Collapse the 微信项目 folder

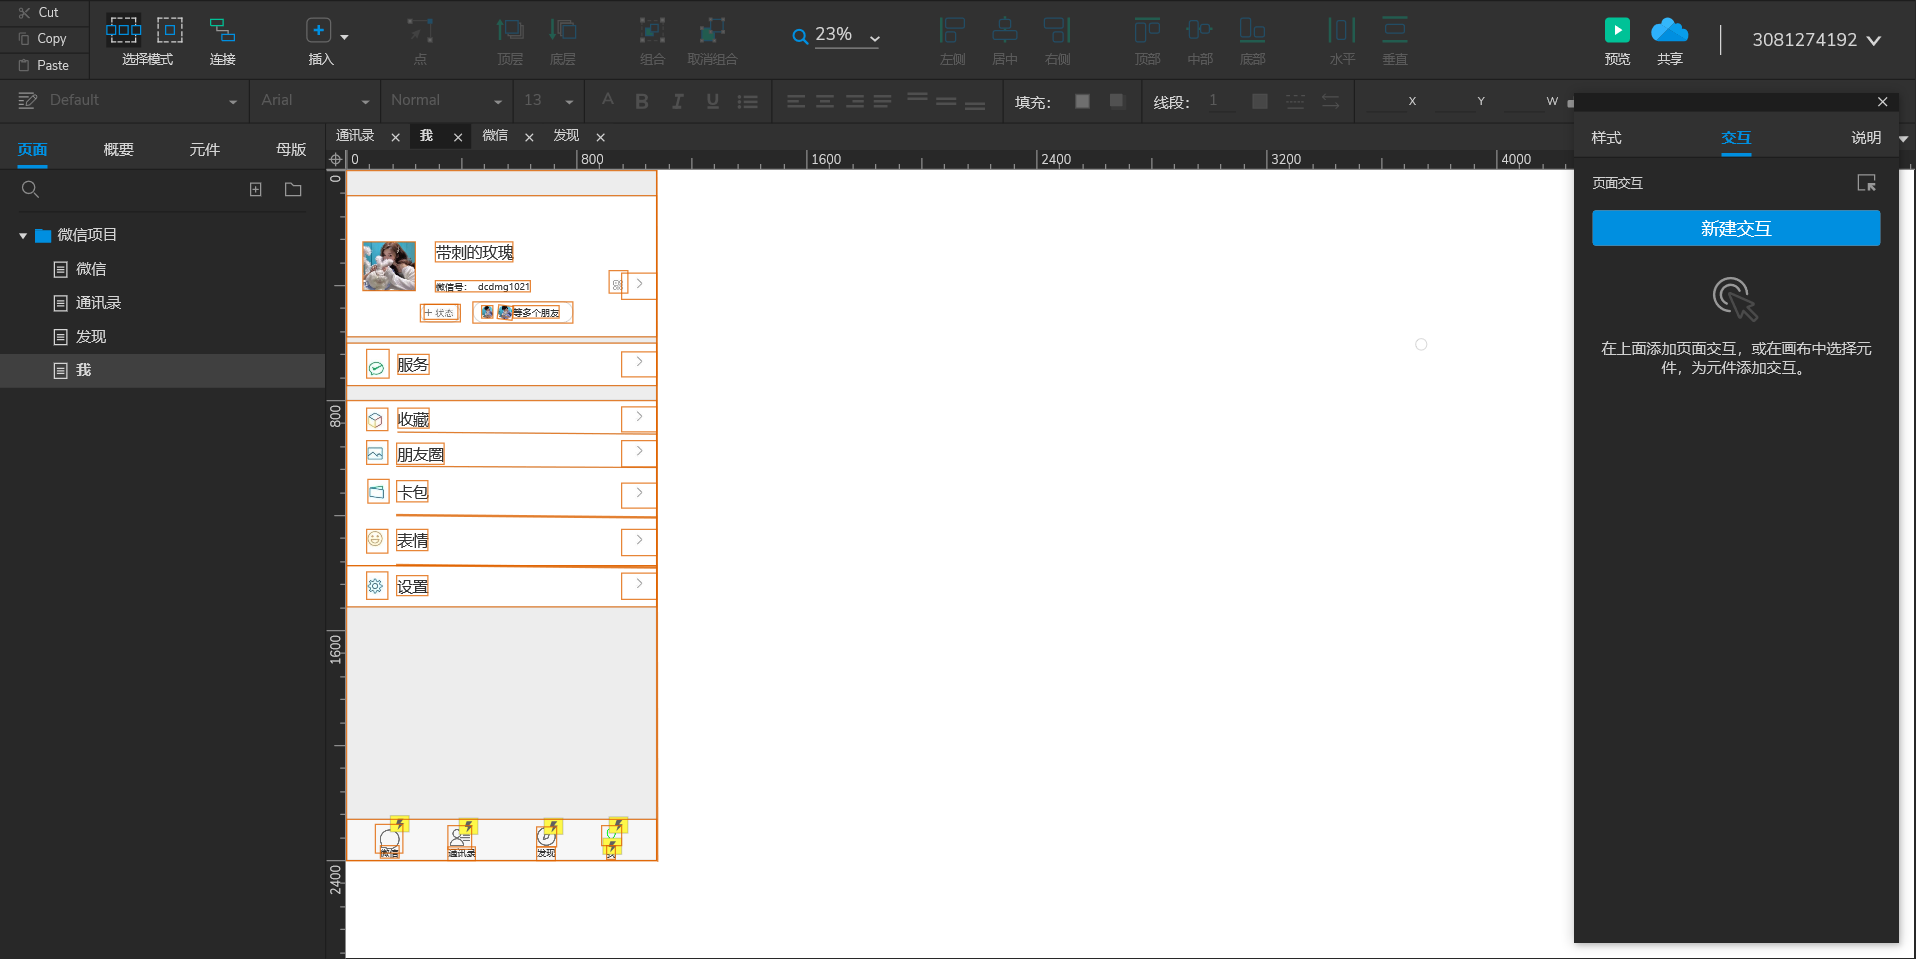point(23,236)
